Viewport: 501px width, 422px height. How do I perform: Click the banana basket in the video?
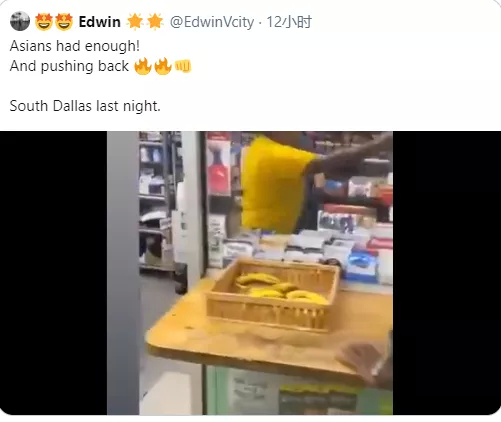[273, 294]
